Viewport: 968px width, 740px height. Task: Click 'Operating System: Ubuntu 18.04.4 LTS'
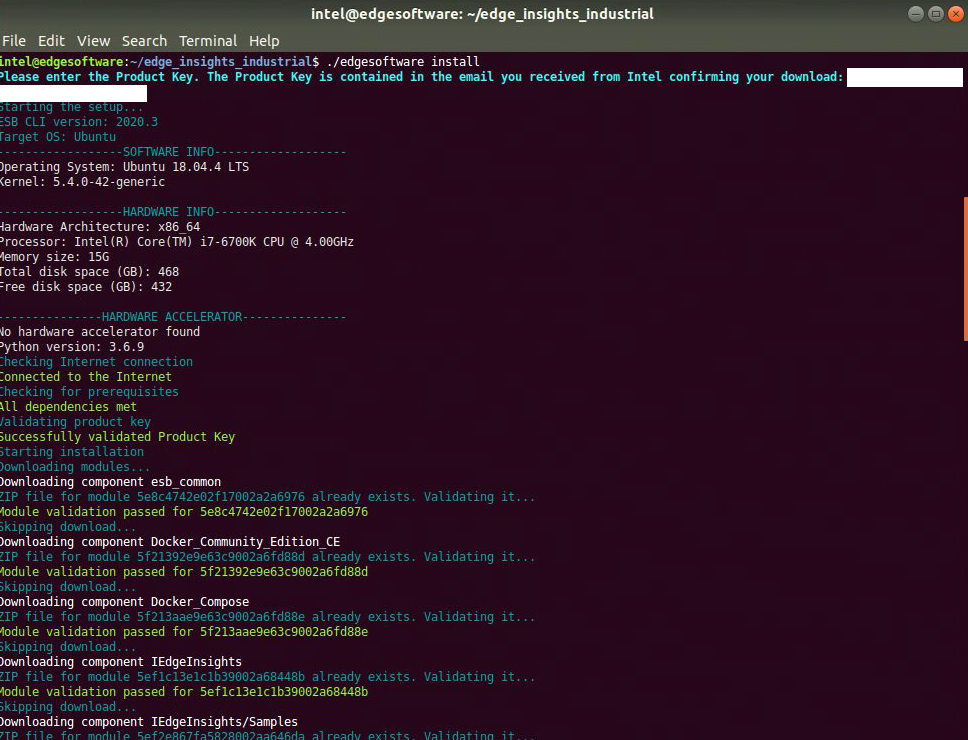coord(125,167)
